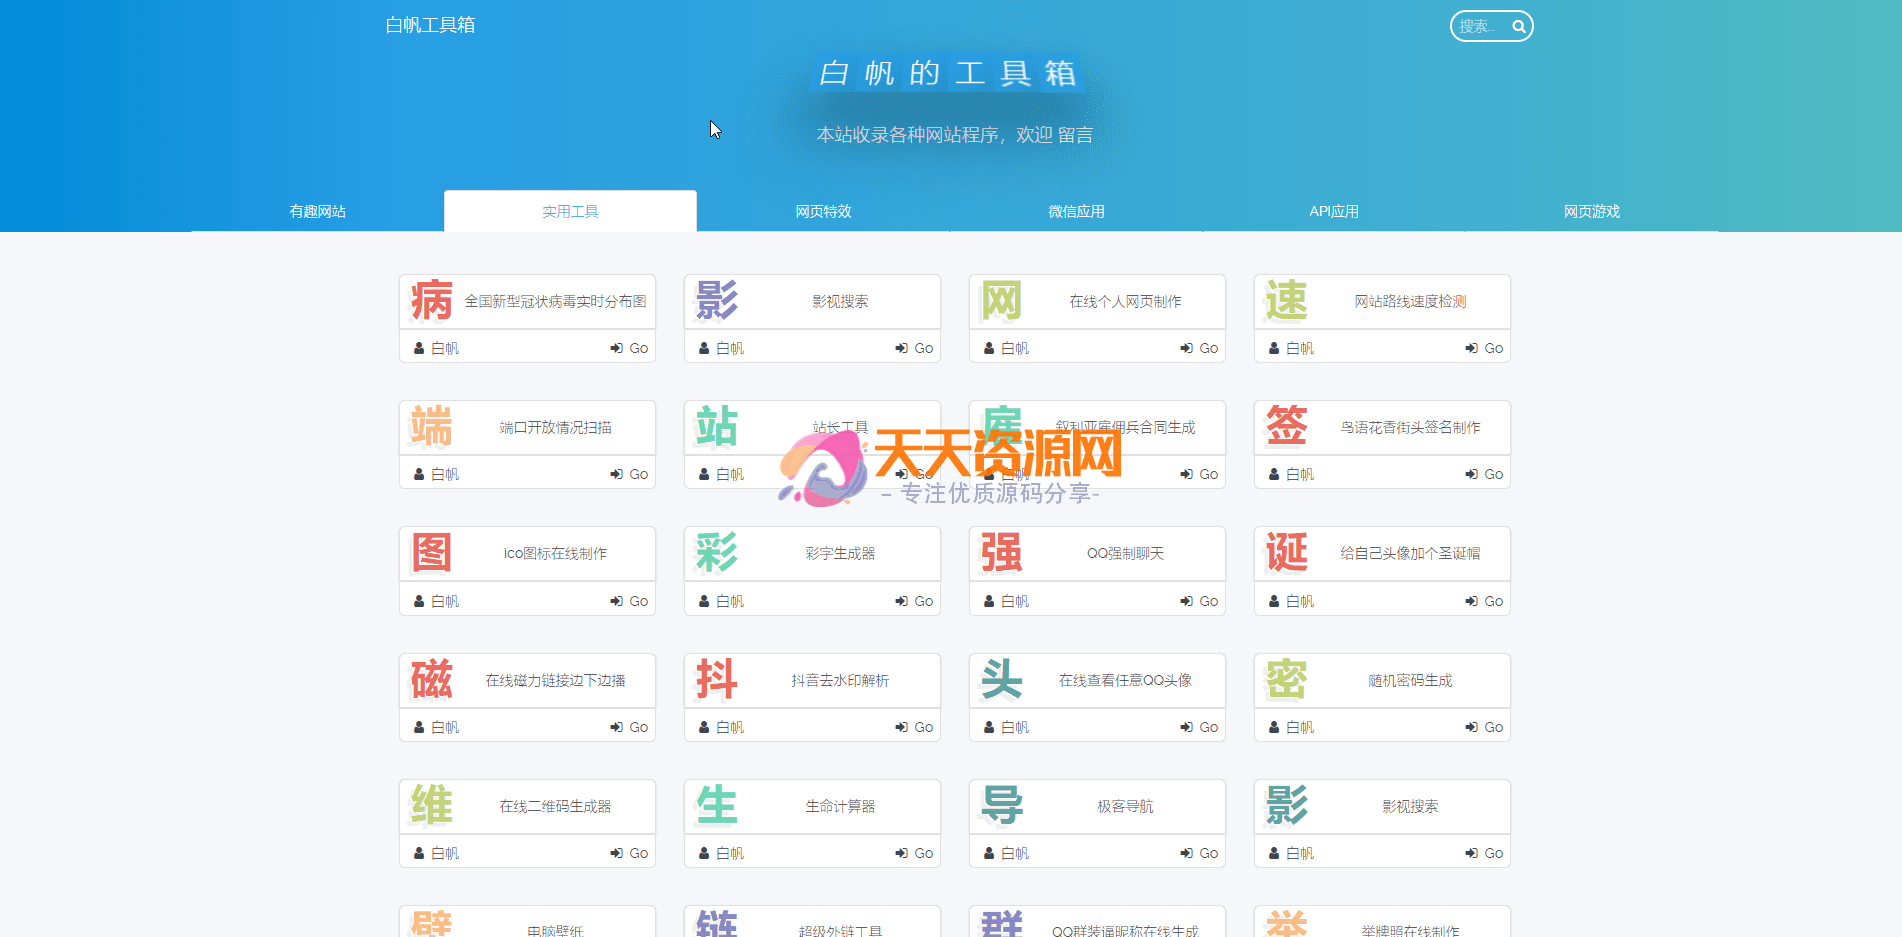This screenshot has width=1902, height=937.
Task: Click the search magnifier icon
Action: [x=1518, y=27]
